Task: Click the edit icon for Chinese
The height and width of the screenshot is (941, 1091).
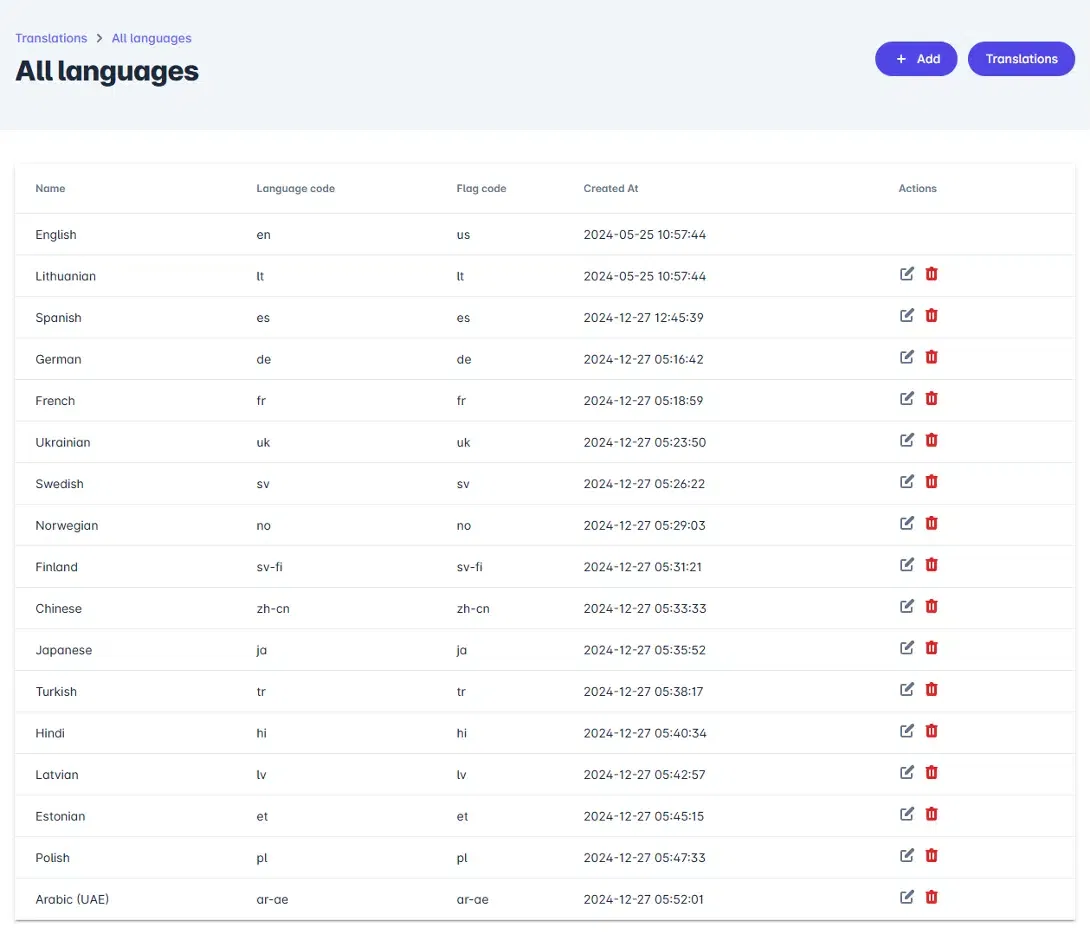Action: 907,606
